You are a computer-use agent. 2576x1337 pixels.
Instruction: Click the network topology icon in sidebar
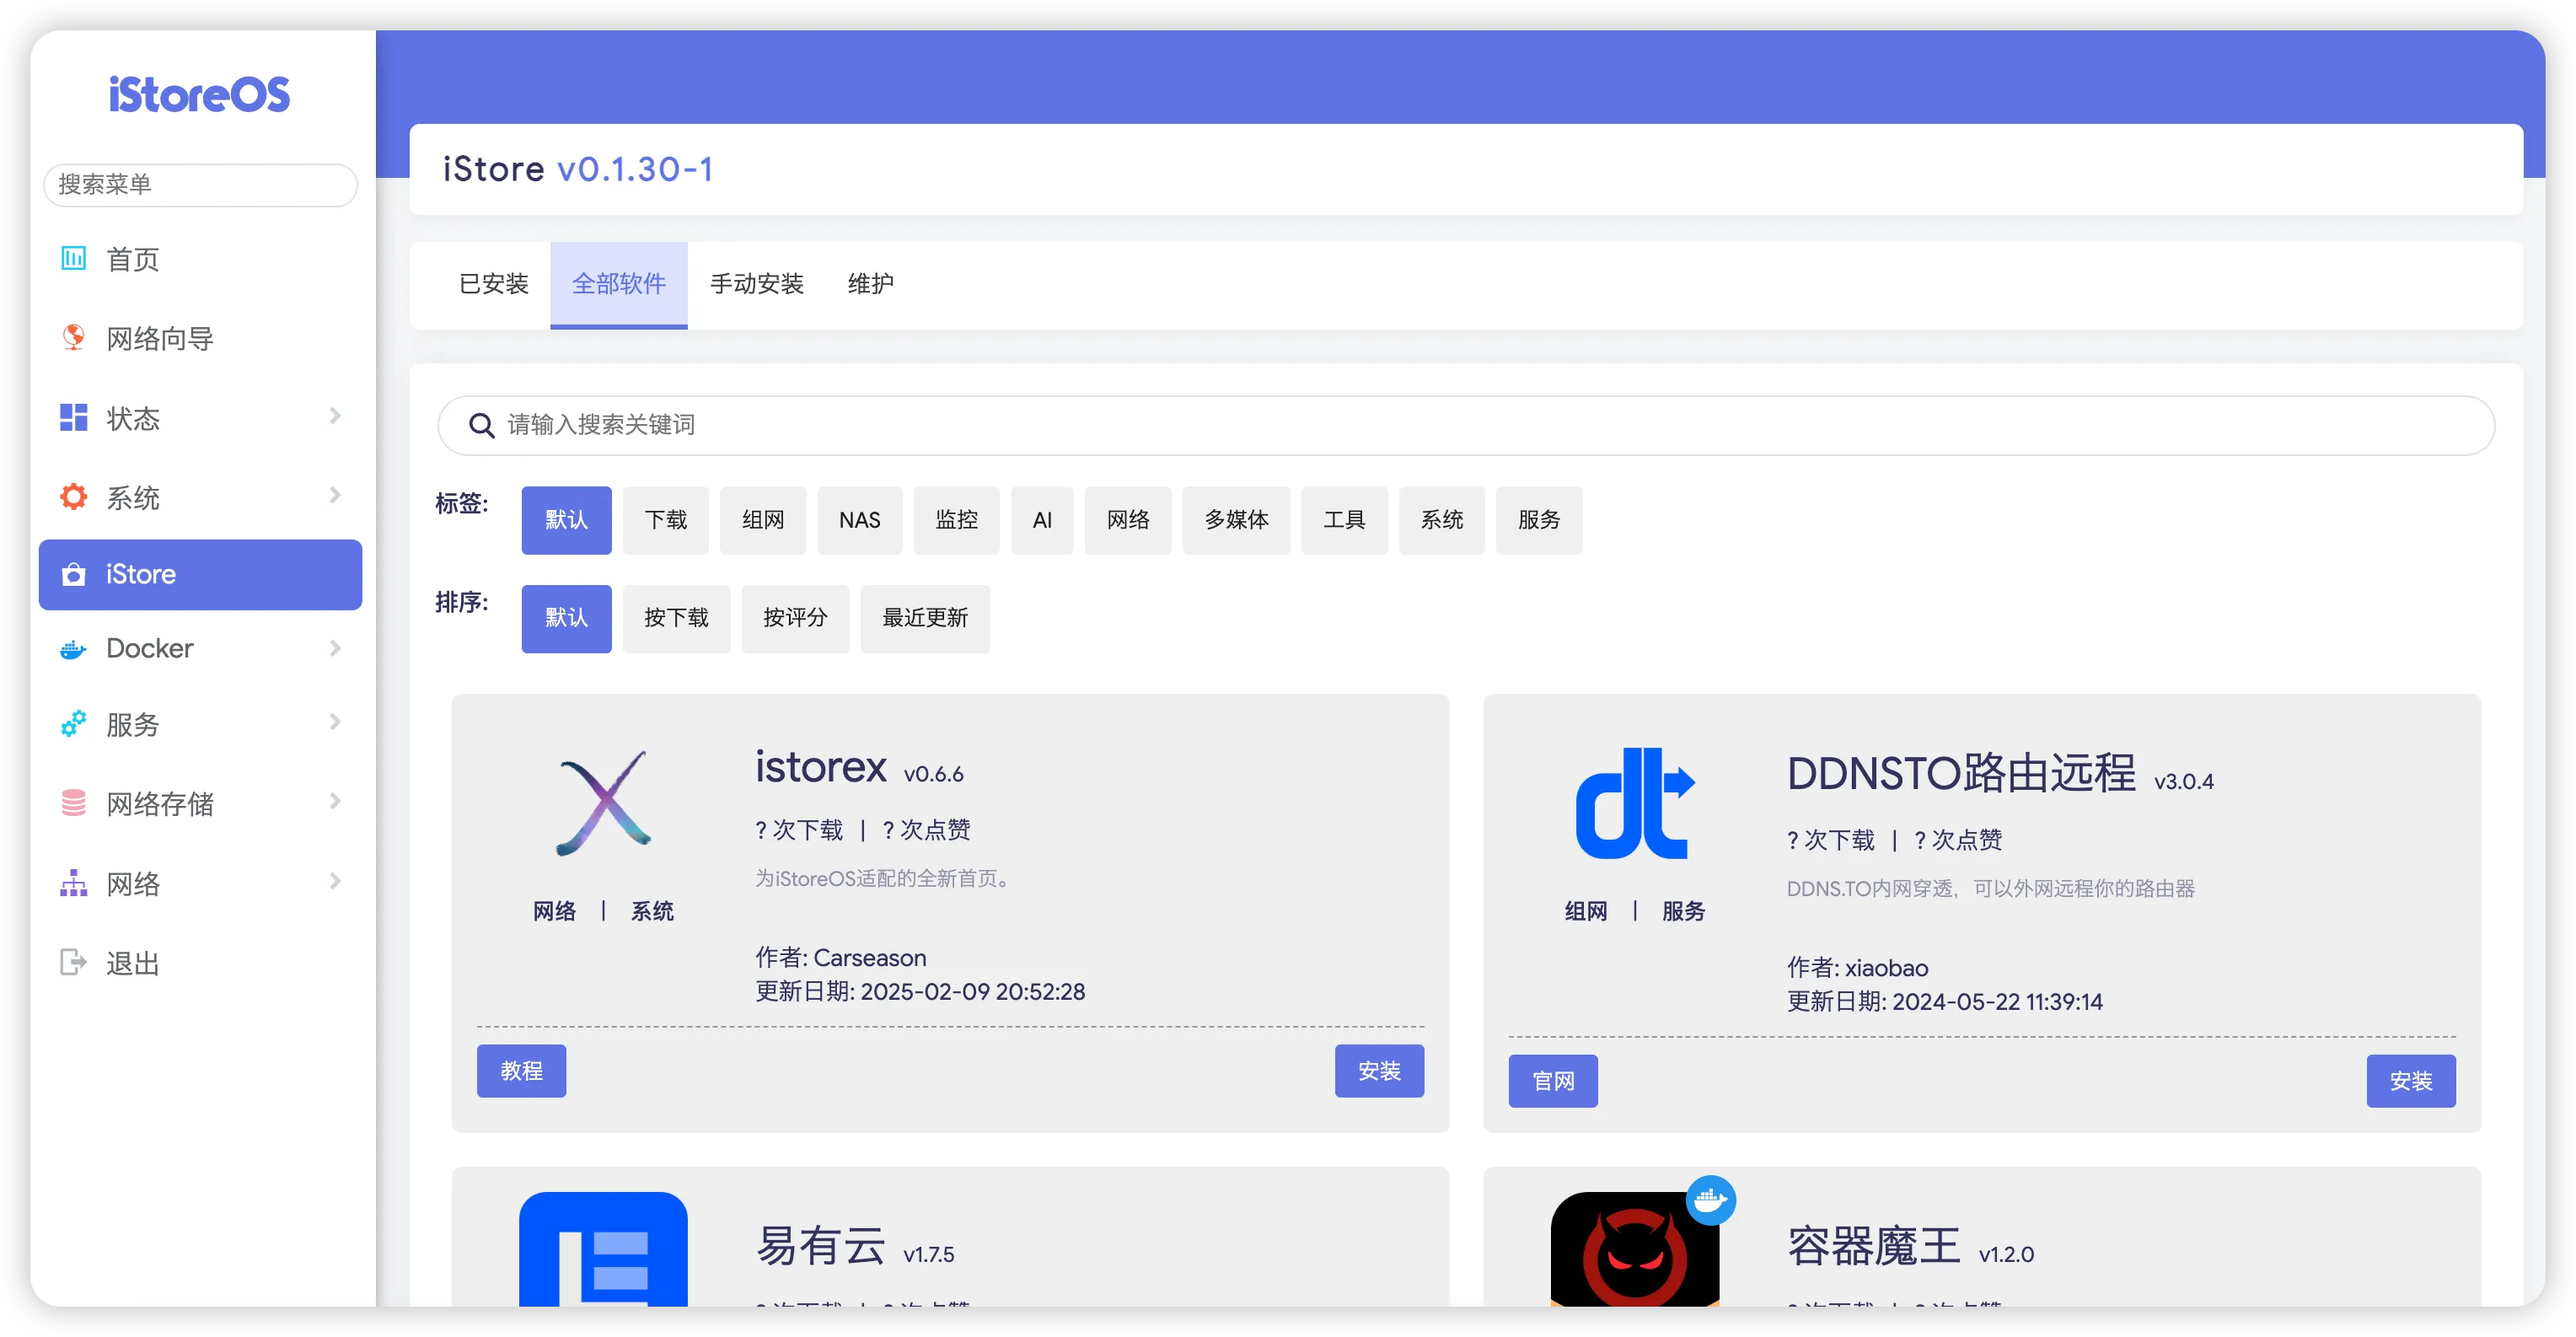pos(73,883)
